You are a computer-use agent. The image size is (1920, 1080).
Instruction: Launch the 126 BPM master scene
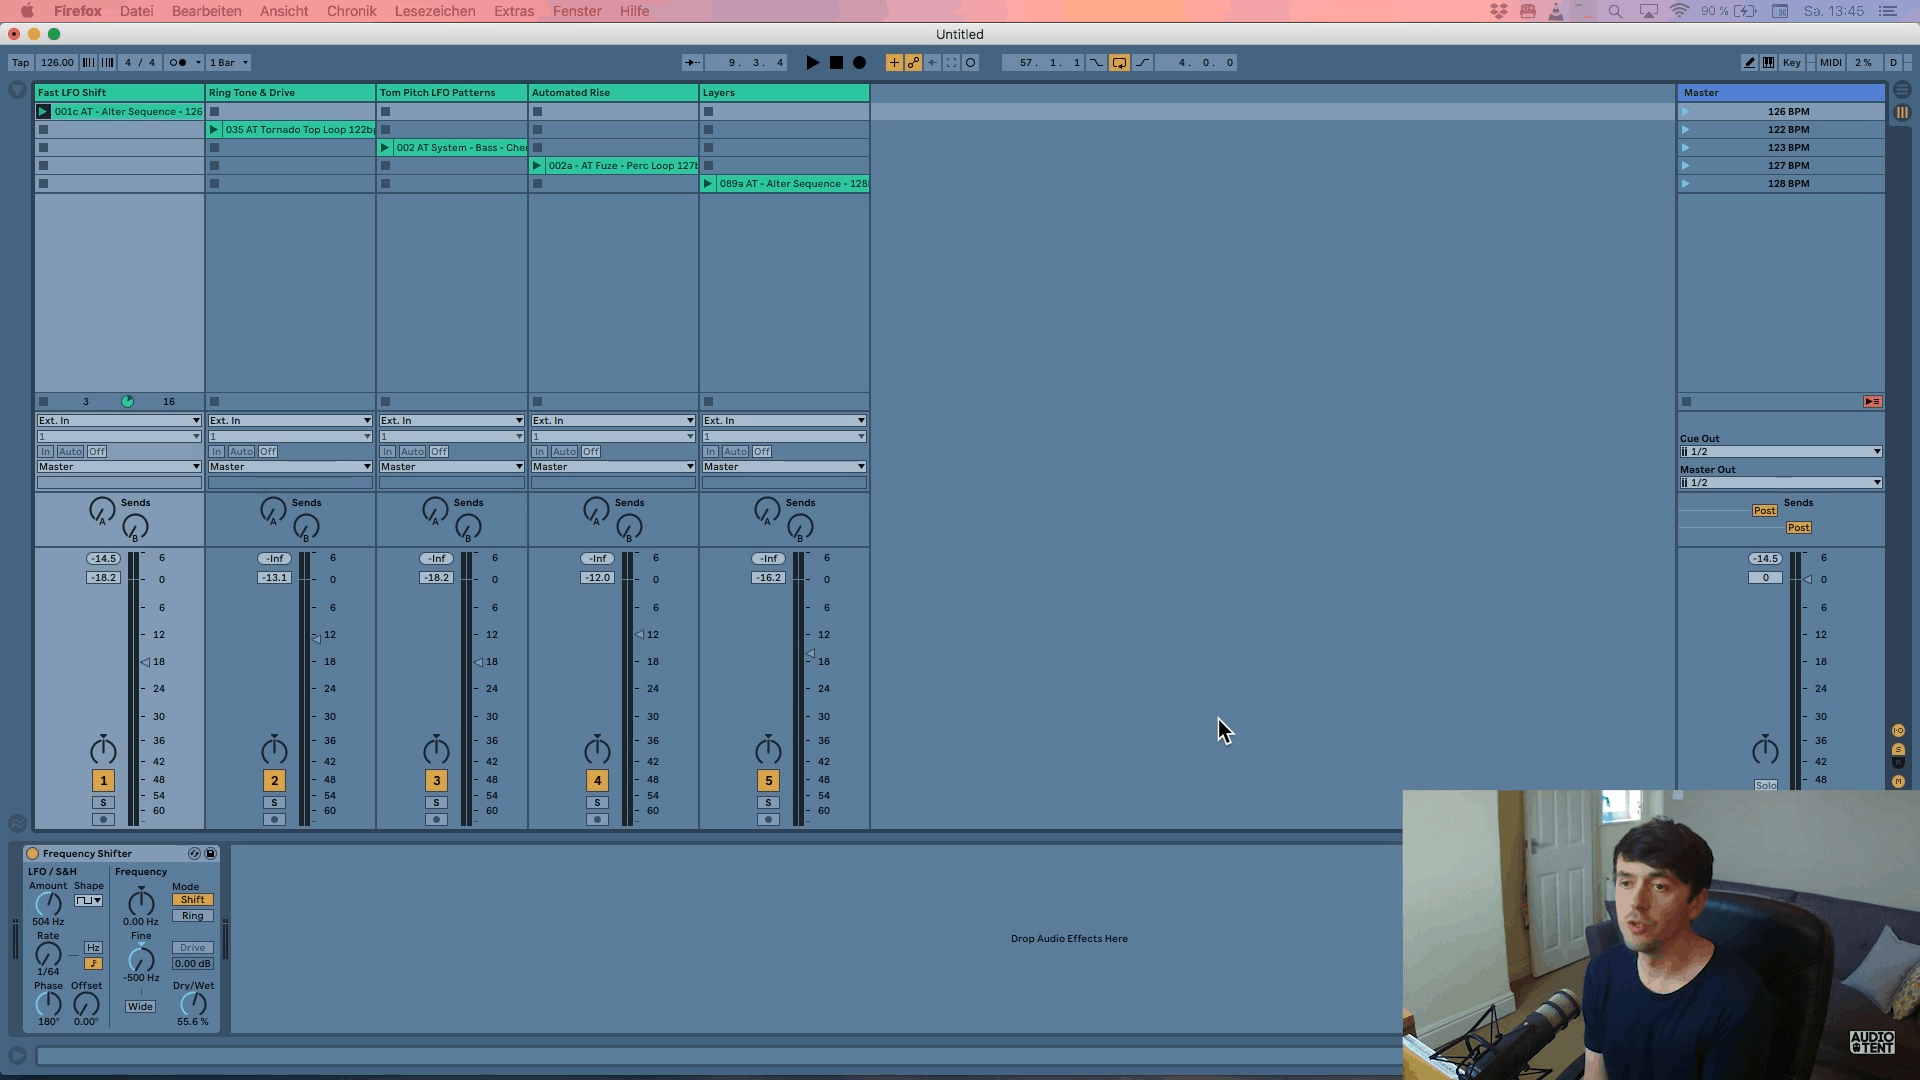click(x=1686, y=112)
